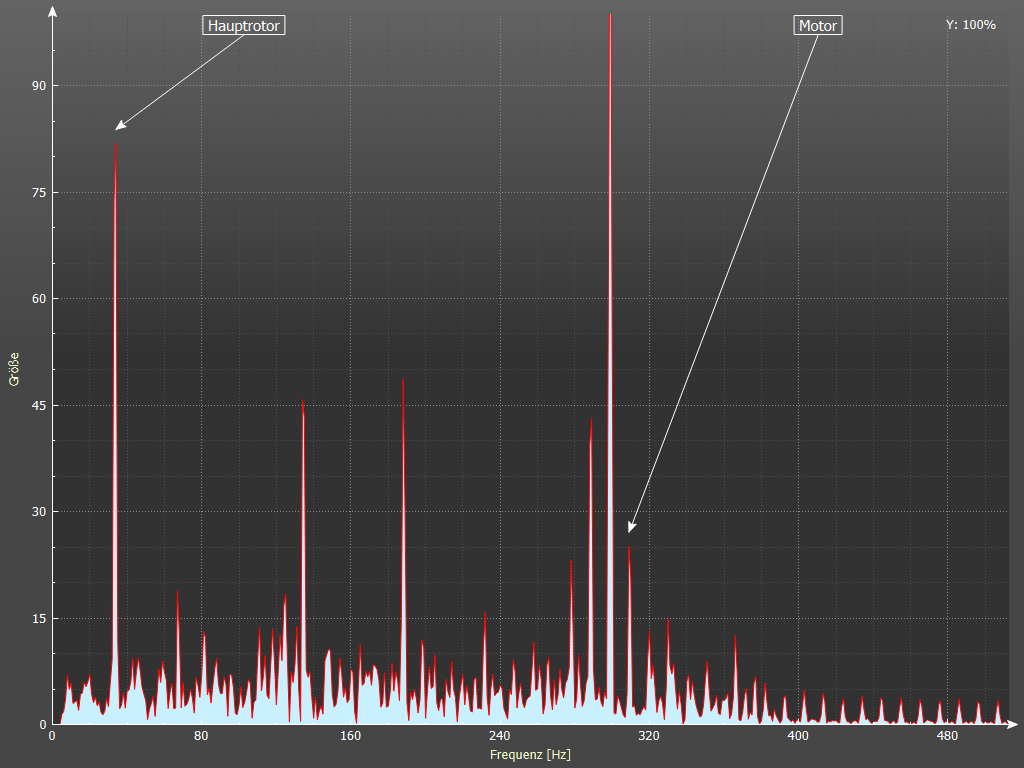
Task: Click the 45 tick on the magnitude axis
Action: (x=40, y=405)
